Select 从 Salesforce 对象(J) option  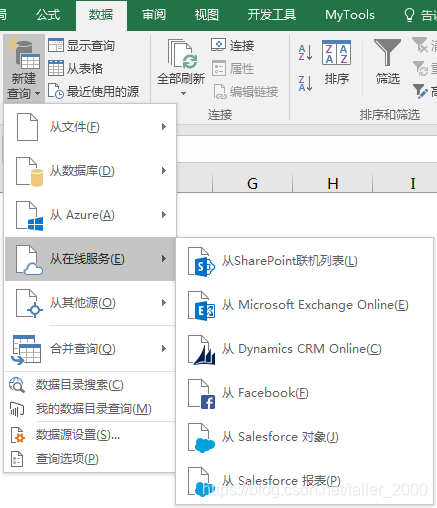click(x=304, y=437)
